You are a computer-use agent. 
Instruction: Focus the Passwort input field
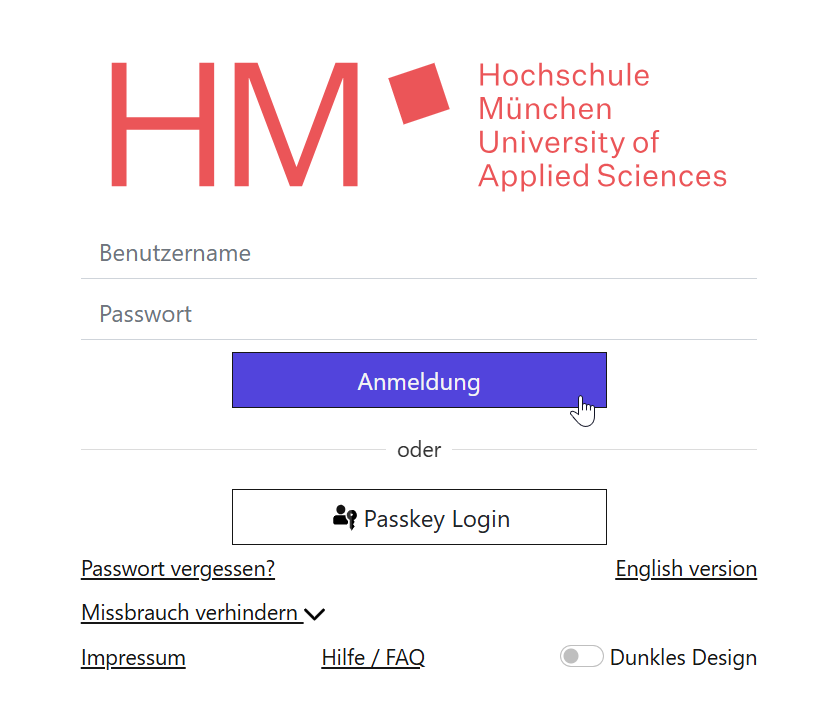pos(418,314)
